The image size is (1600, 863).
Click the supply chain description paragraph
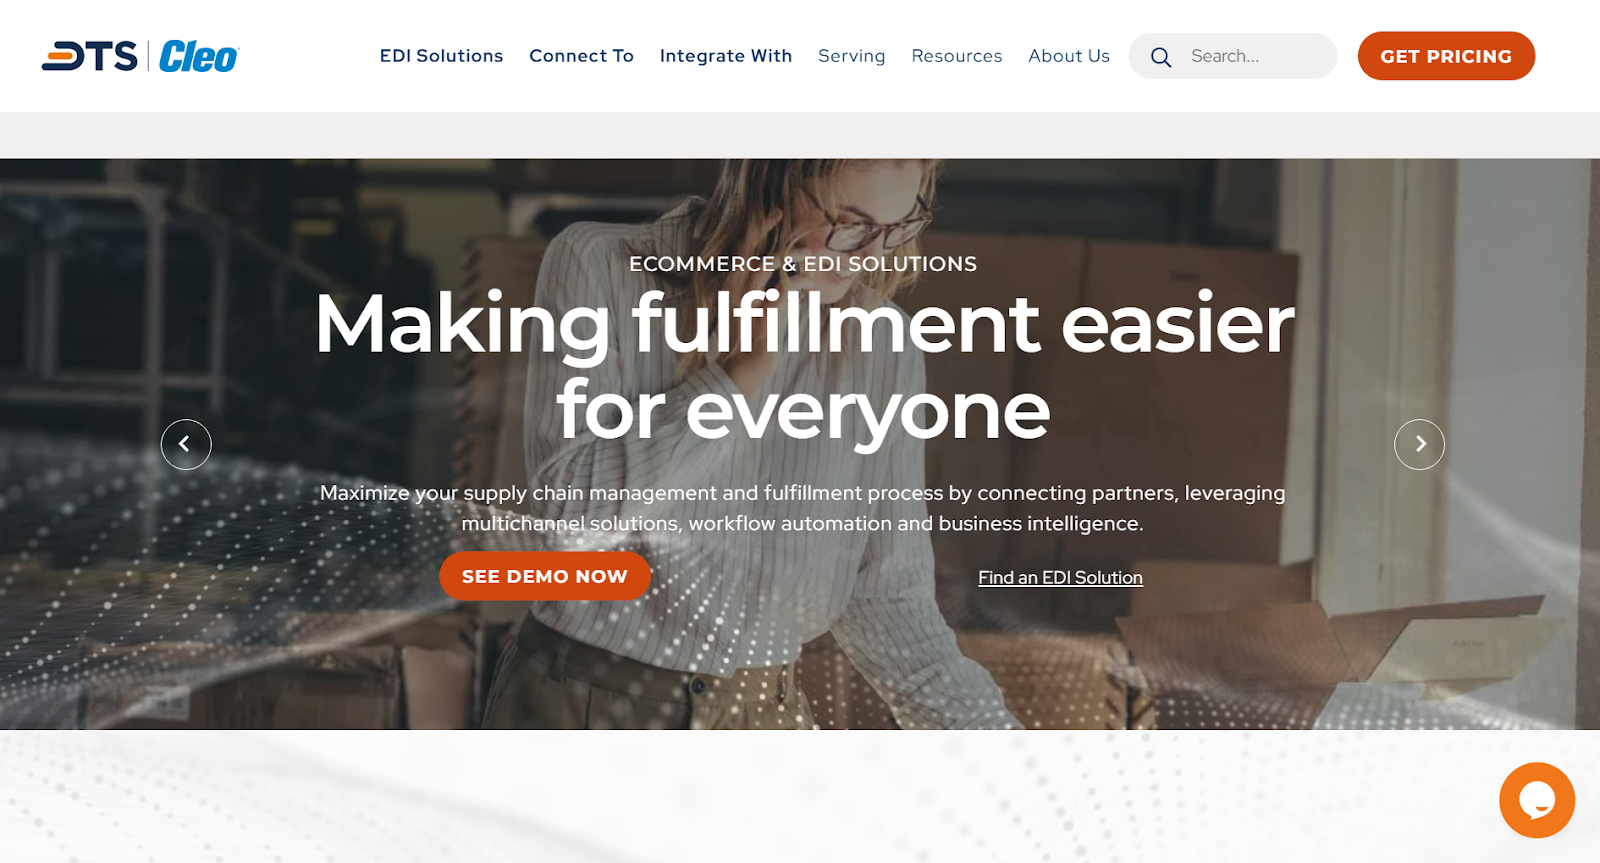click(x=802, y=508)
